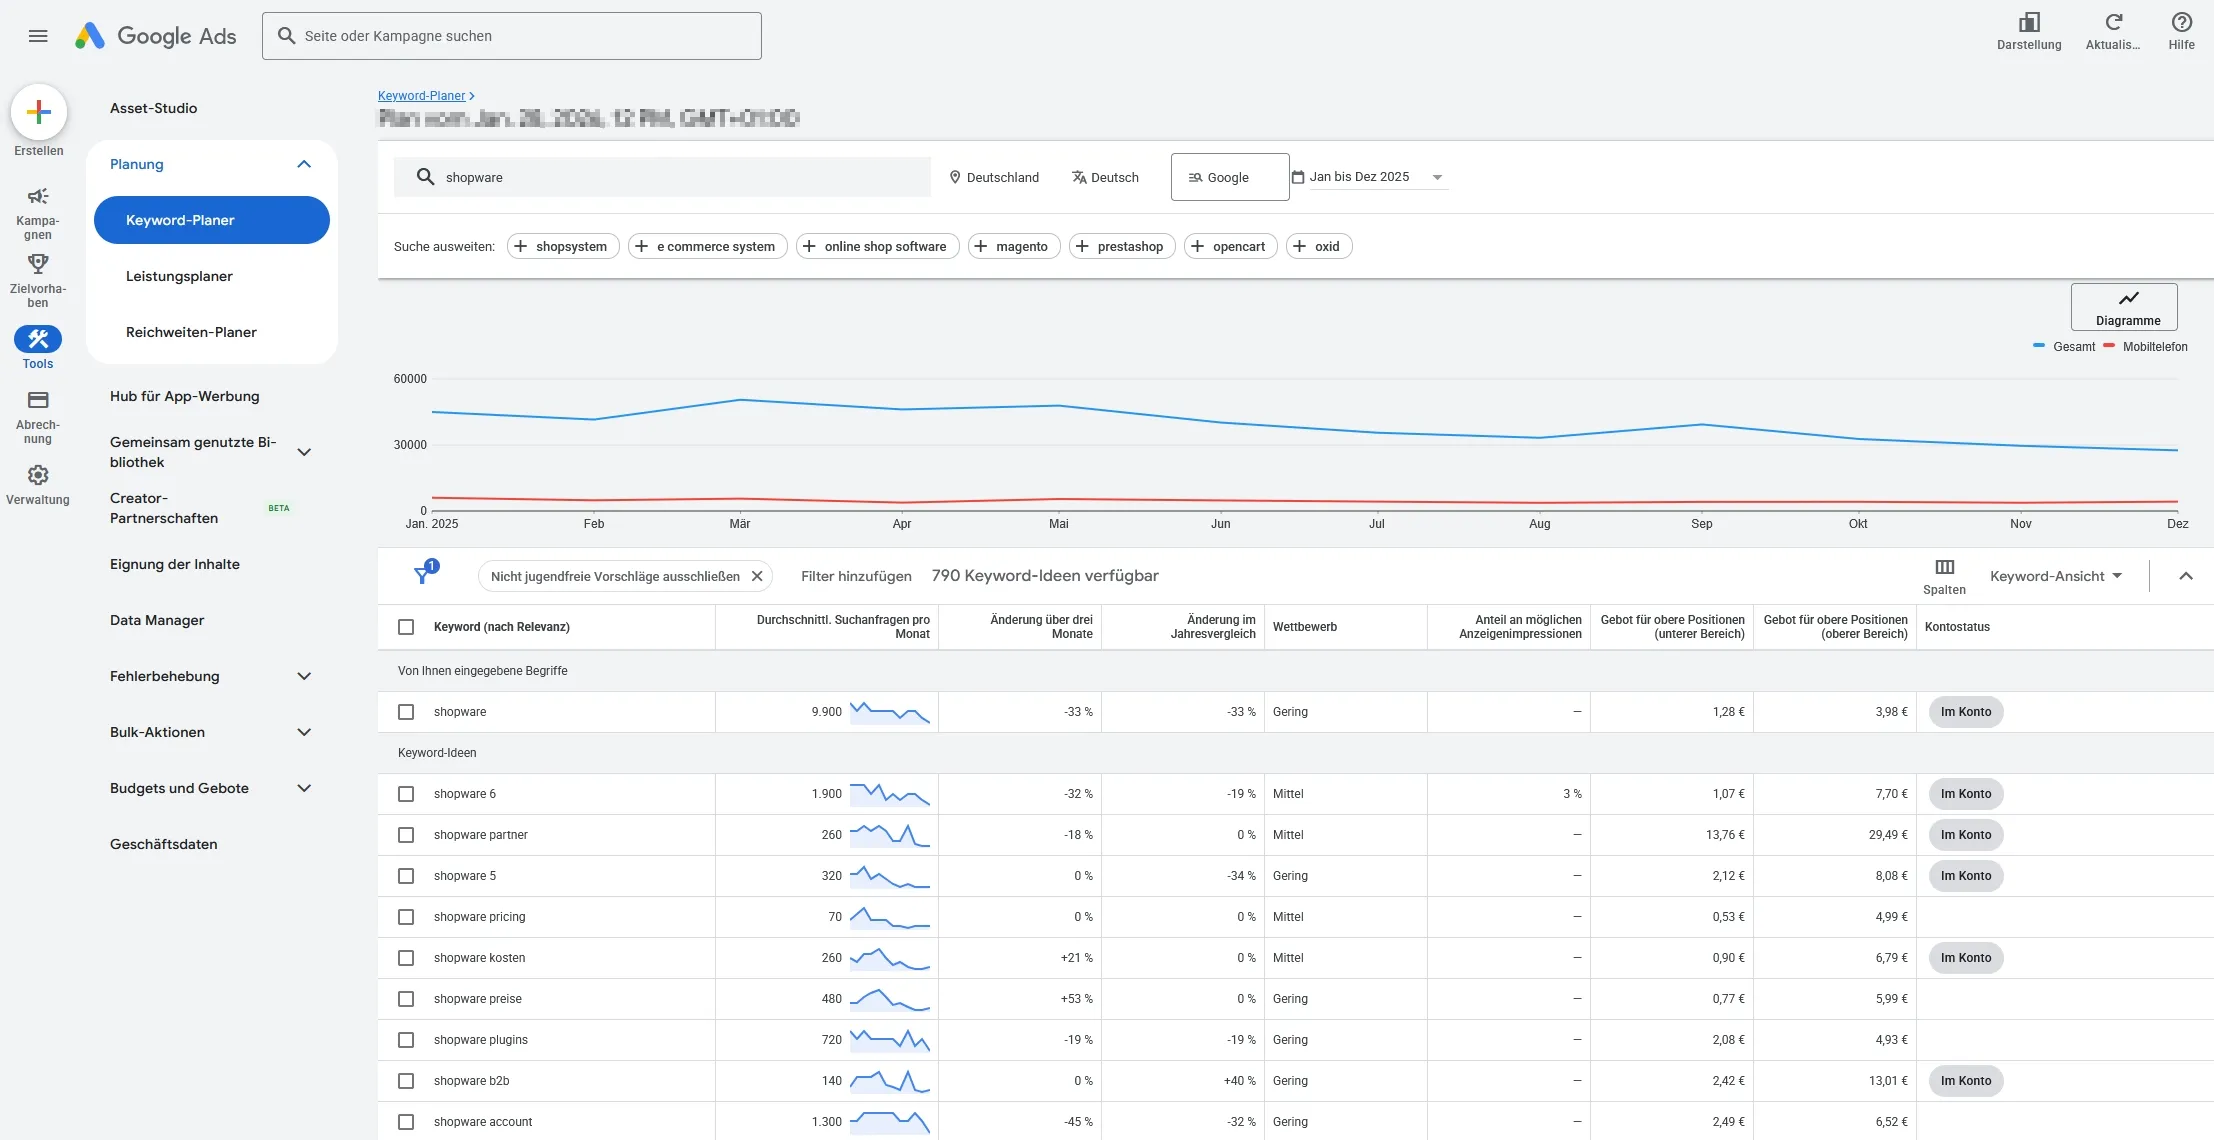Open the Kampagnen megaphone icon
The height and width of the screenshot is (1140, 2214).
(x=38, y=197)
